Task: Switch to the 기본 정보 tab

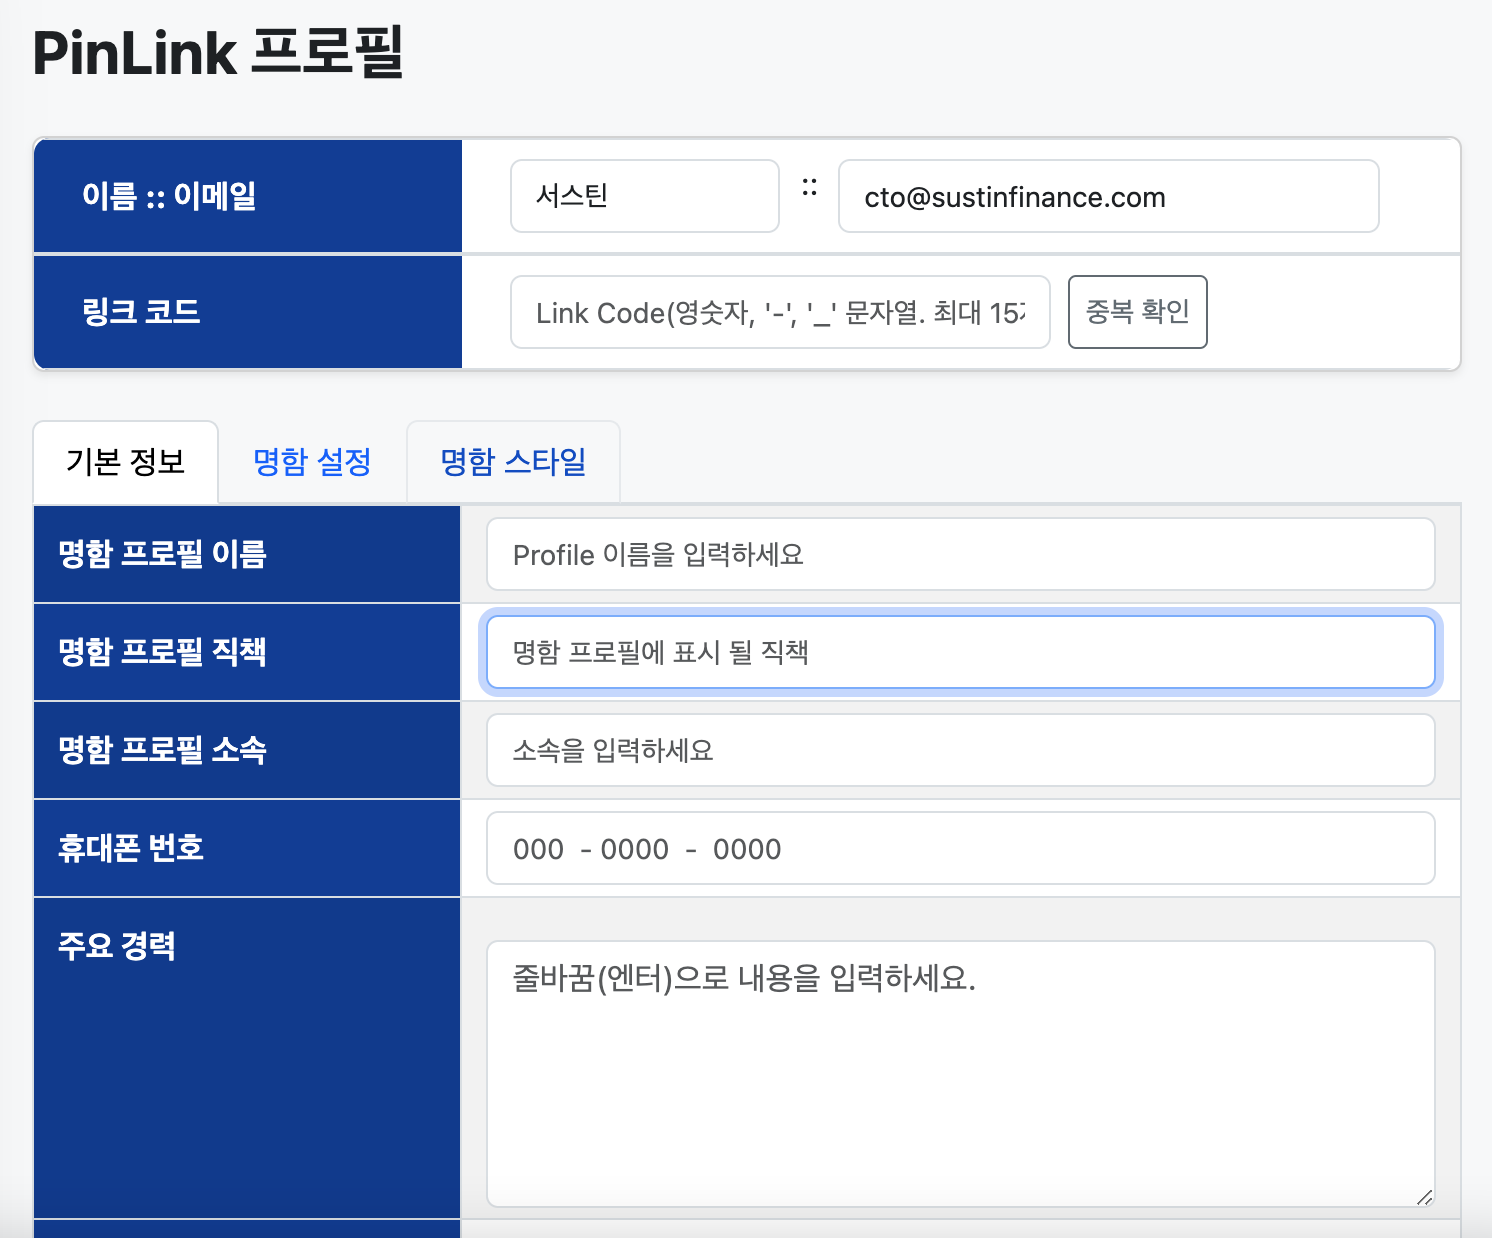Action: [126, 462]
